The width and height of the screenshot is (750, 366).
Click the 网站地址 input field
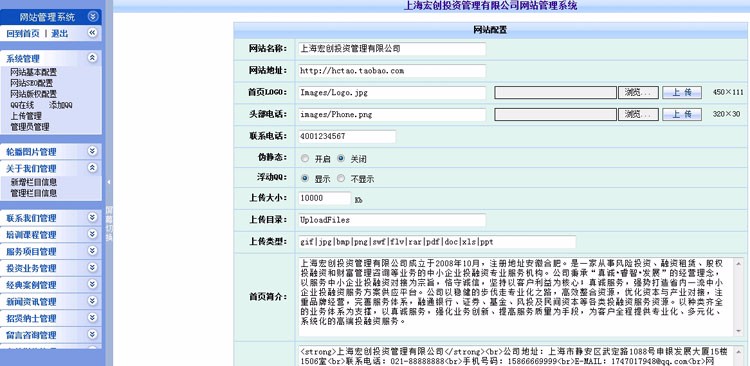pyautogui.click(x=391, y=71)
